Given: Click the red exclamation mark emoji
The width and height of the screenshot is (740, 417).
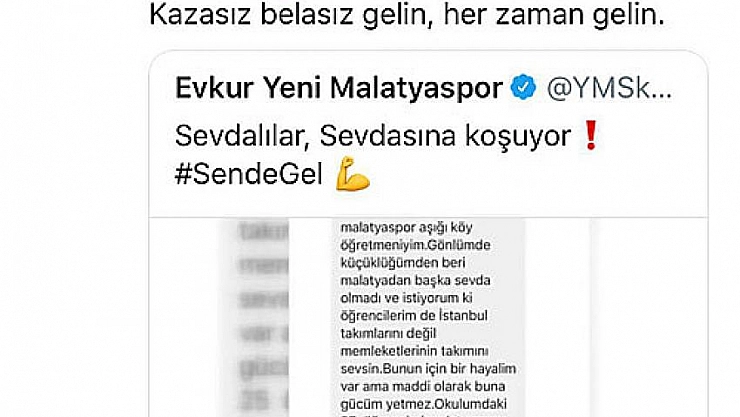Looking at the screenshot, I should (x=591, y=135).
